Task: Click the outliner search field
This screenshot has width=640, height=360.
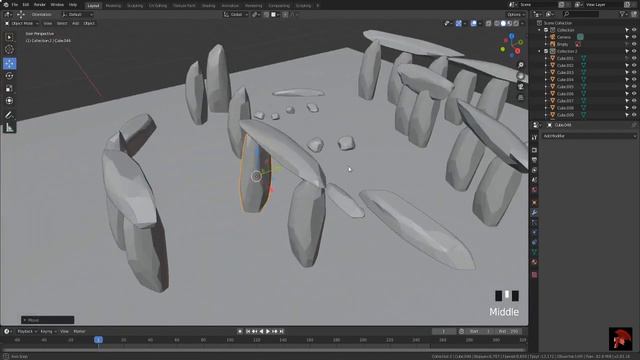Action: [581, 14]
